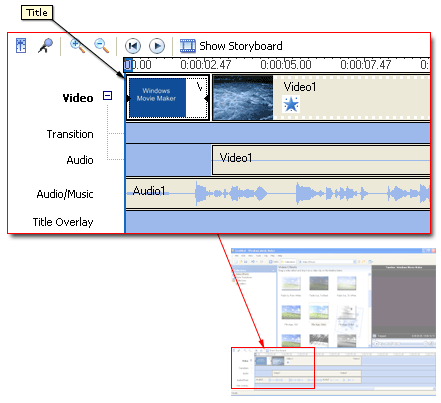Click the bold Video track label
Image resolution: width=441 pixels, height=403 pixels.
(78, 98)
